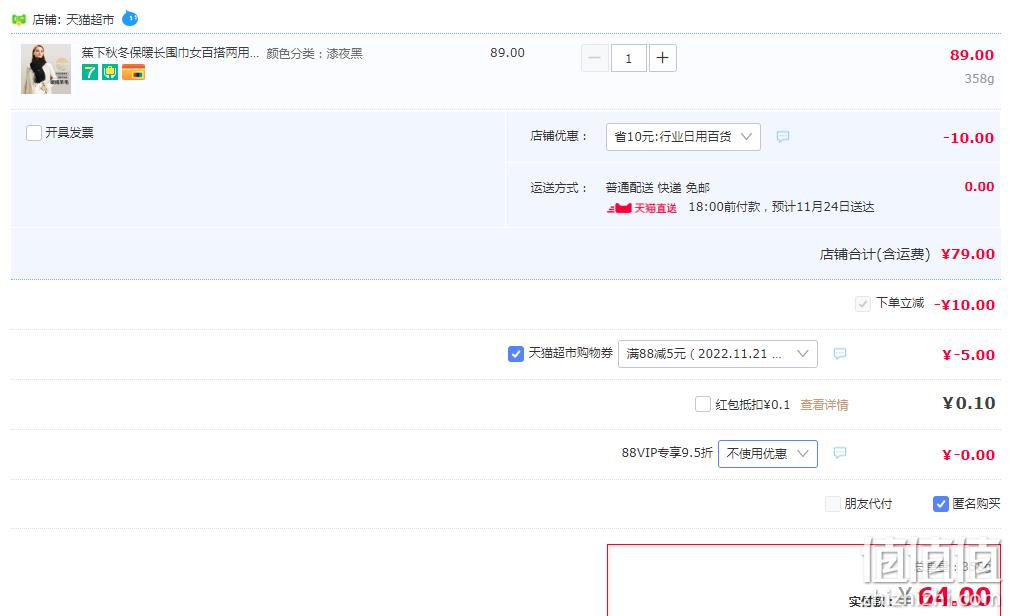Expand the 不使用优惠 88VIP dropdown
The height and width of the screenshot is (616, 1011).
pos(768,453)
